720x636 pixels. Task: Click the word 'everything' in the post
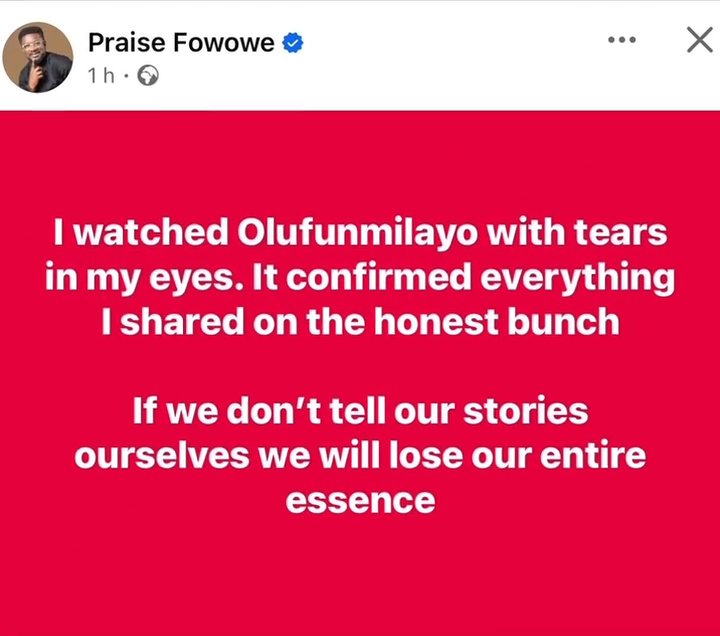[x=578, y=278]
